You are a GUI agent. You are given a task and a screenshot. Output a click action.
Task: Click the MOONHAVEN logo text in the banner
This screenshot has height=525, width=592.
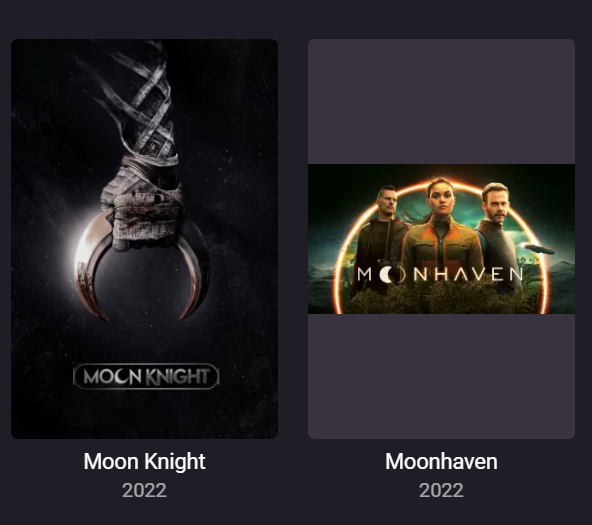pyautogui.click(x=440, y=275)
